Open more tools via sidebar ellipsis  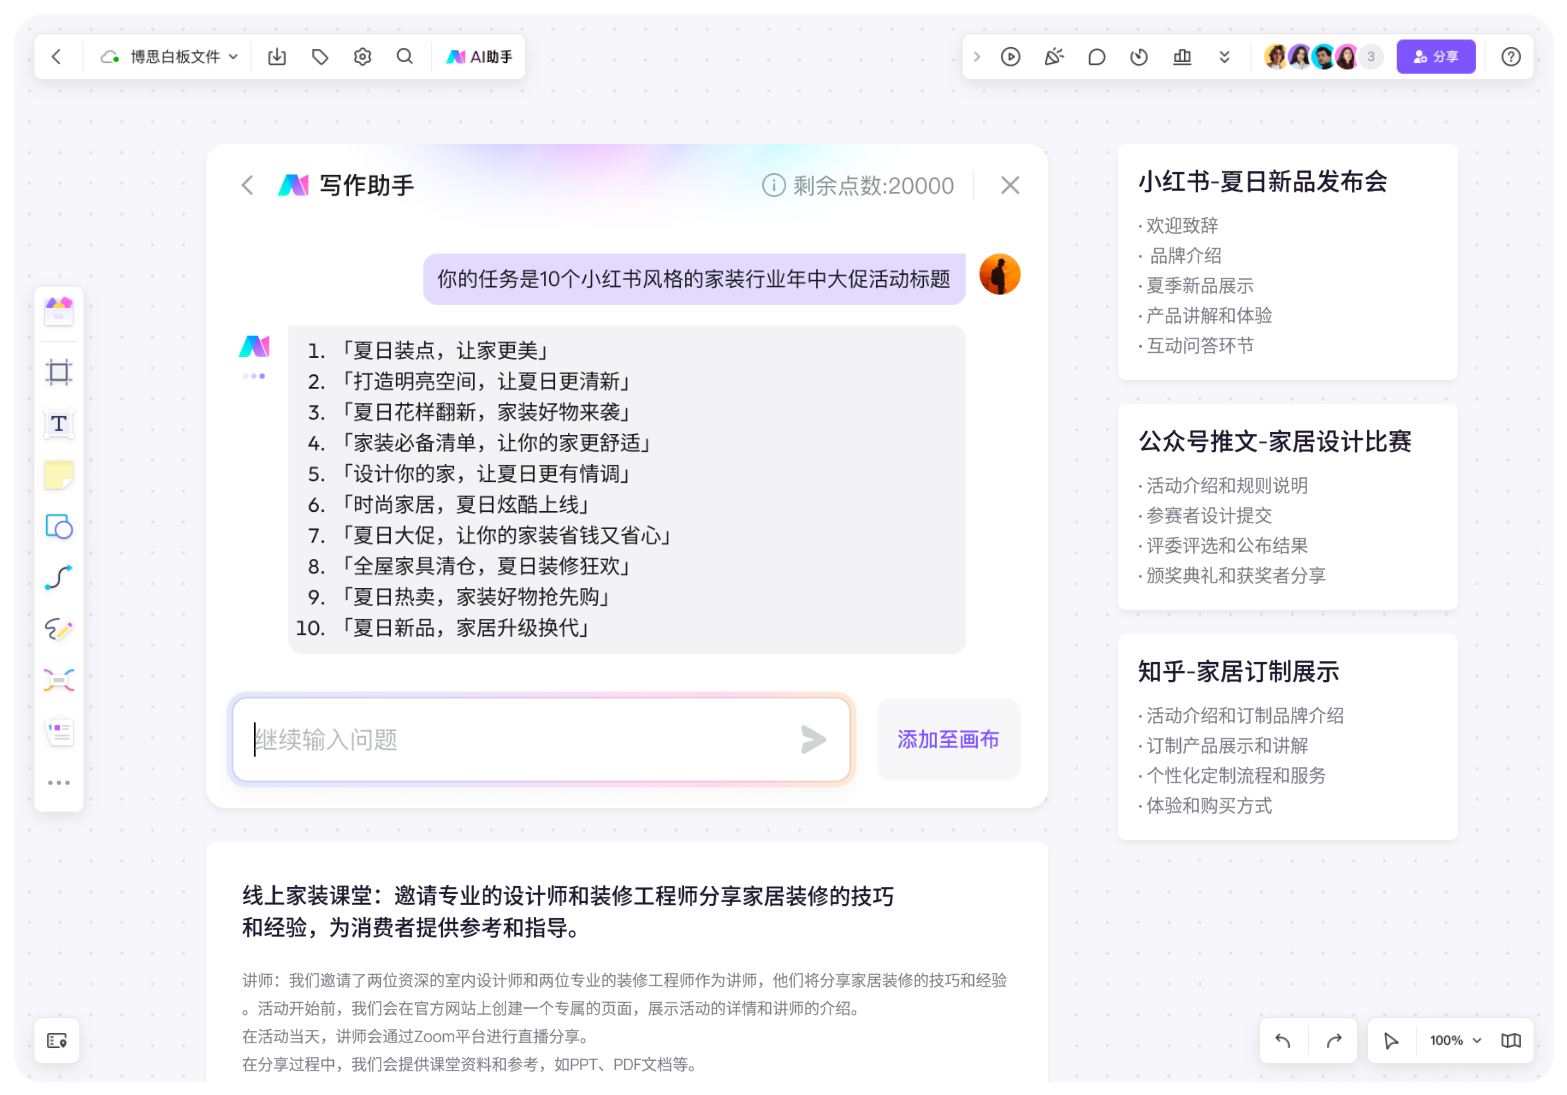click(x=58, y=782)
